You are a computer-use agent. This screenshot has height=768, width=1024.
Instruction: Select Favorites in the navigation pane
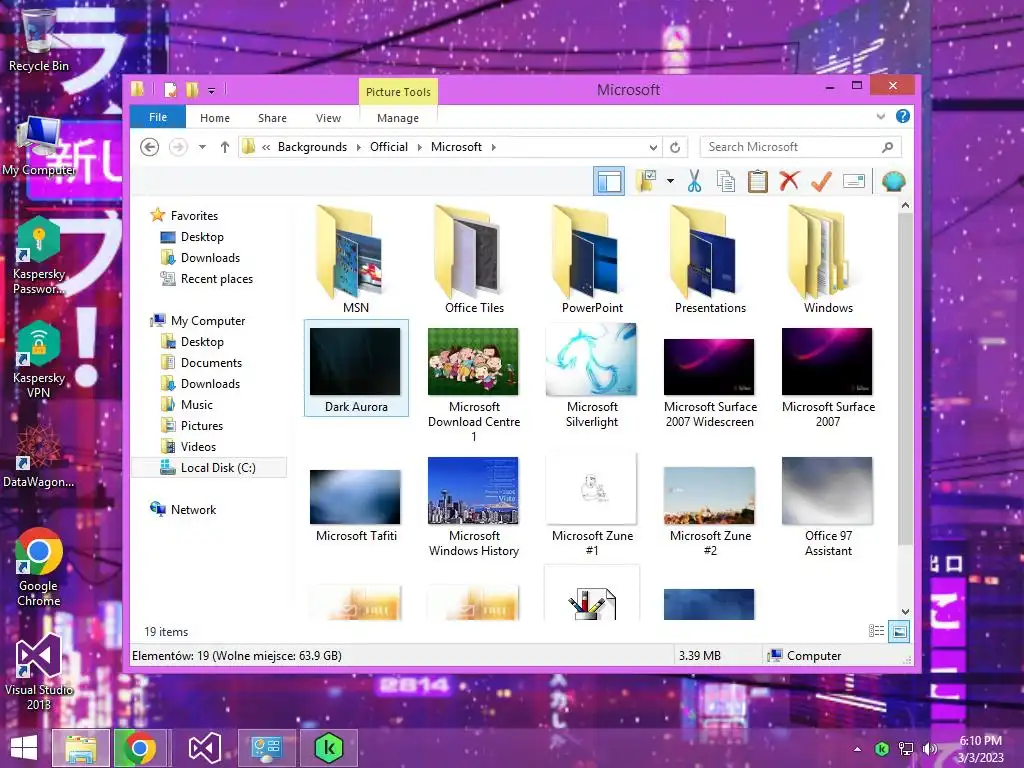pos(194,216)
